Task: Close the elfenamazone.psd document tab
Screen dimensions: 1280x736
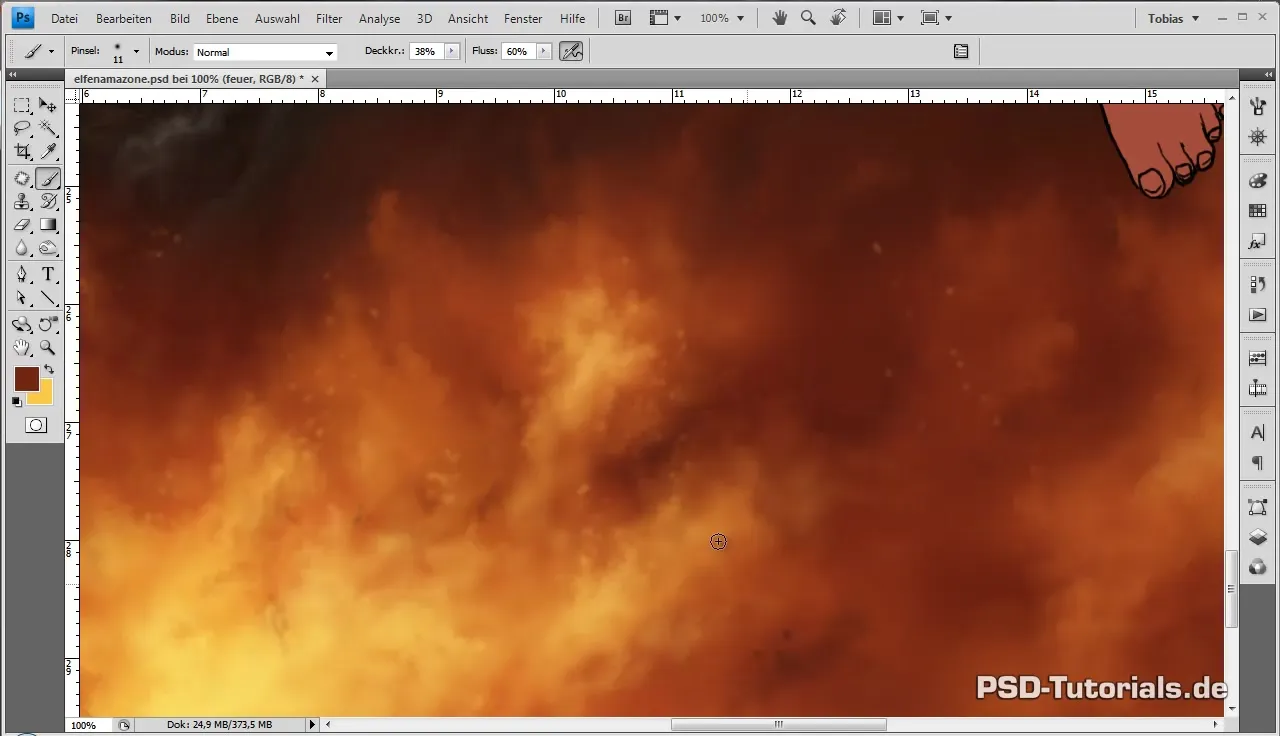Action: [x=315, y=78]
